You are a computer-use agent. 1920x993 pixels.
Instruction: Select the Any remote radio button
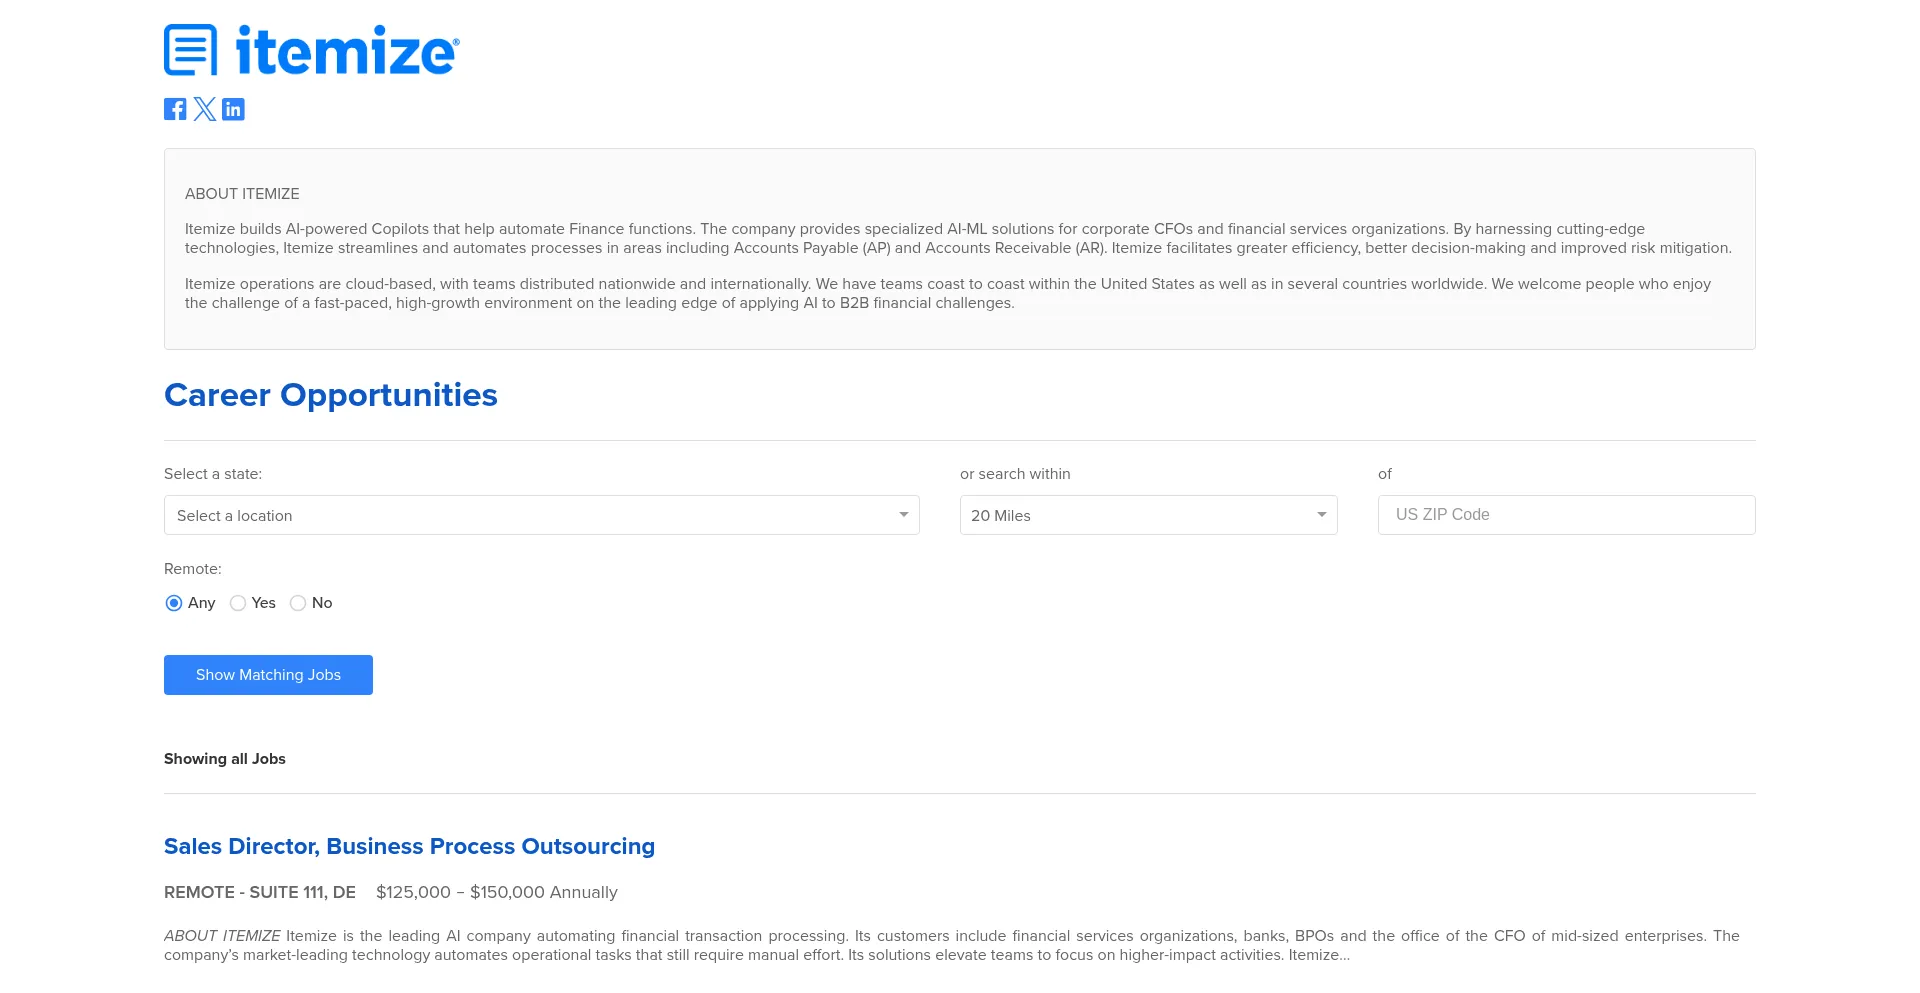(174, 603)
